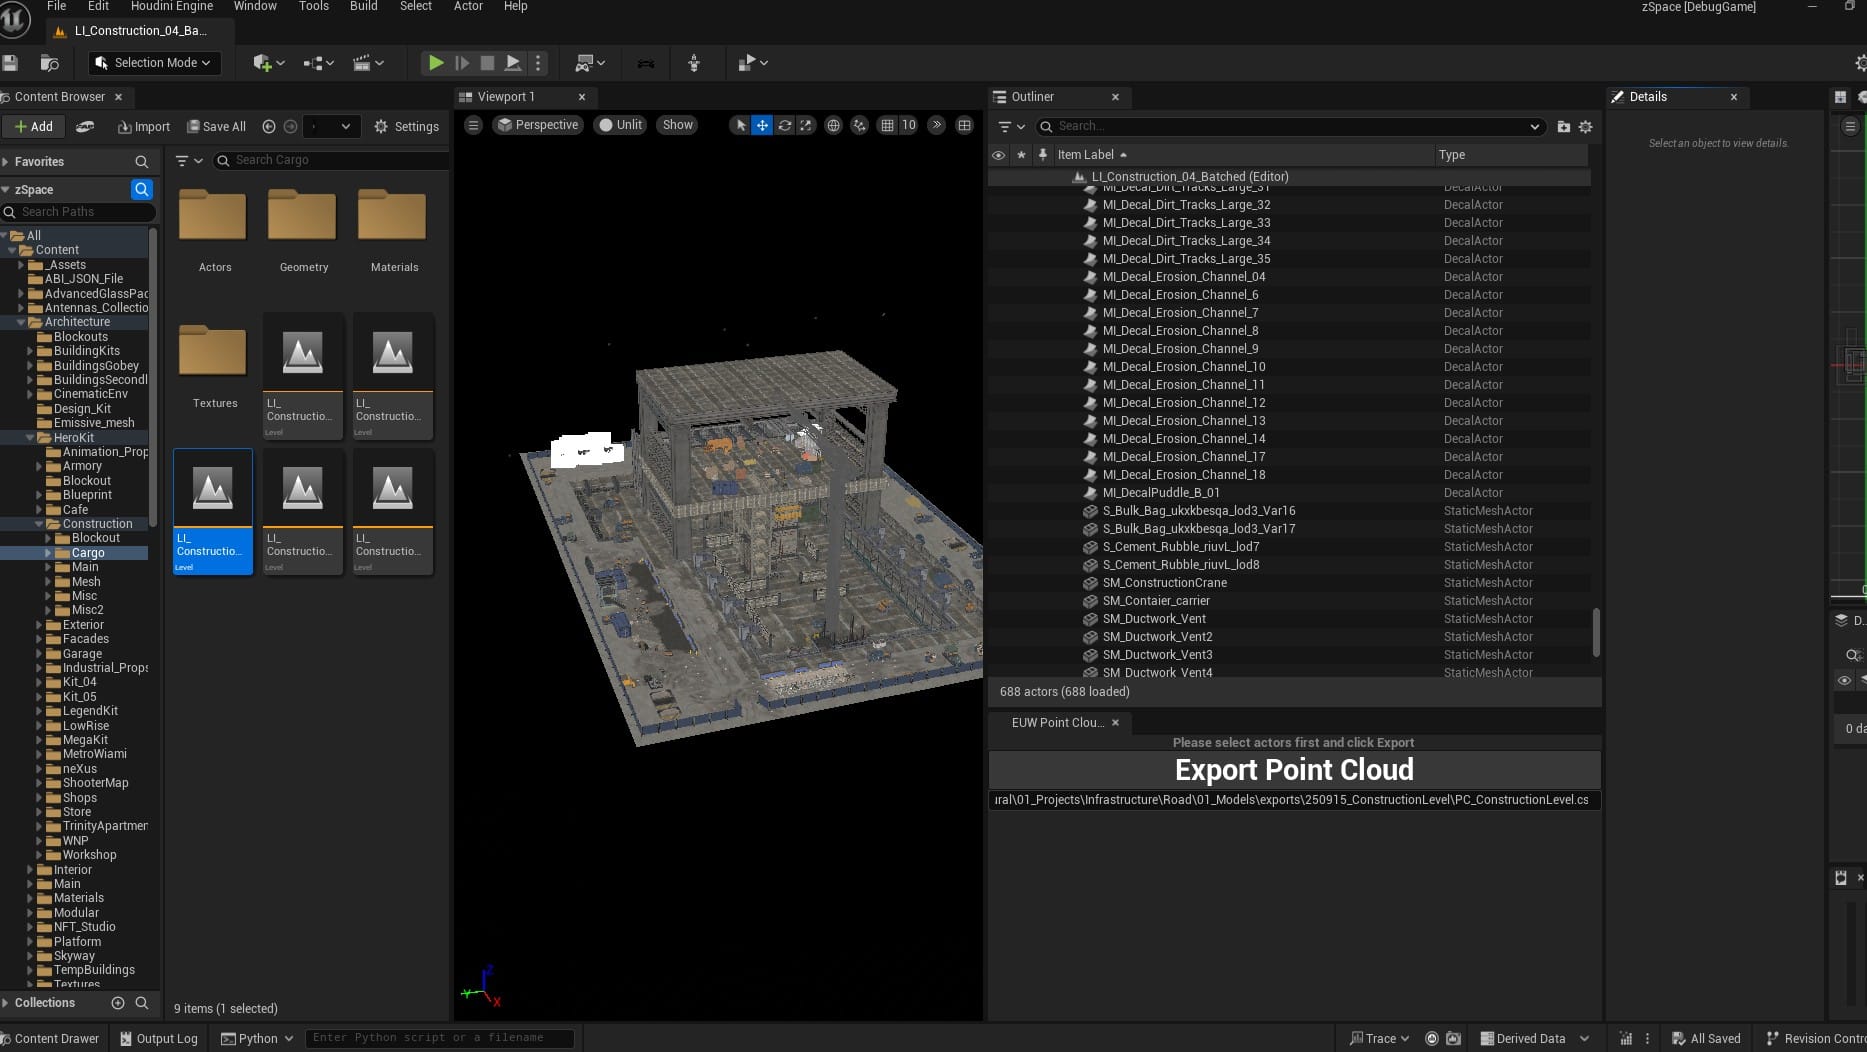The image size is (1867, 1052).
Task: Toggle visibility eye for SM_ConstructionCrane
Action: pos(997,582)
